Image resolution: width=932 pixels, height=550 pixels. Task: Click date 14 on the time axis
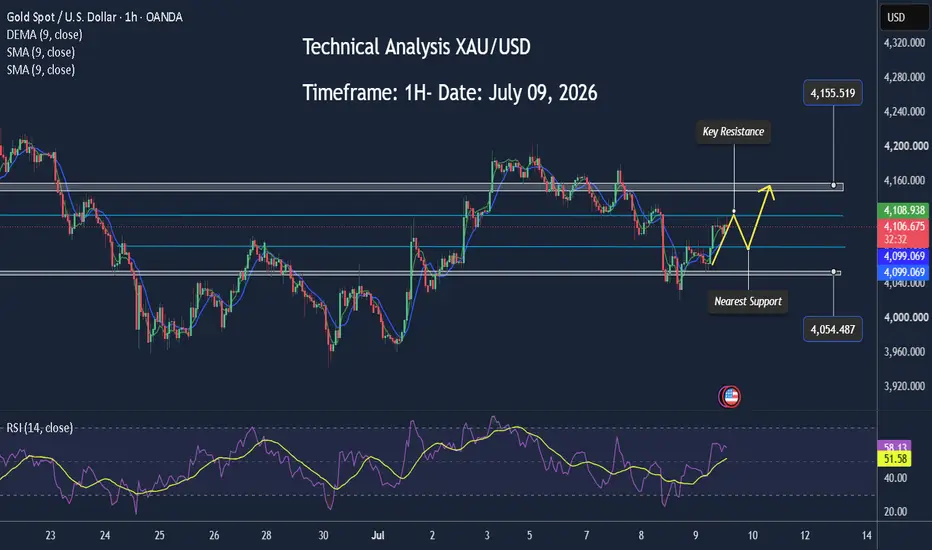[x=867, y=536]
